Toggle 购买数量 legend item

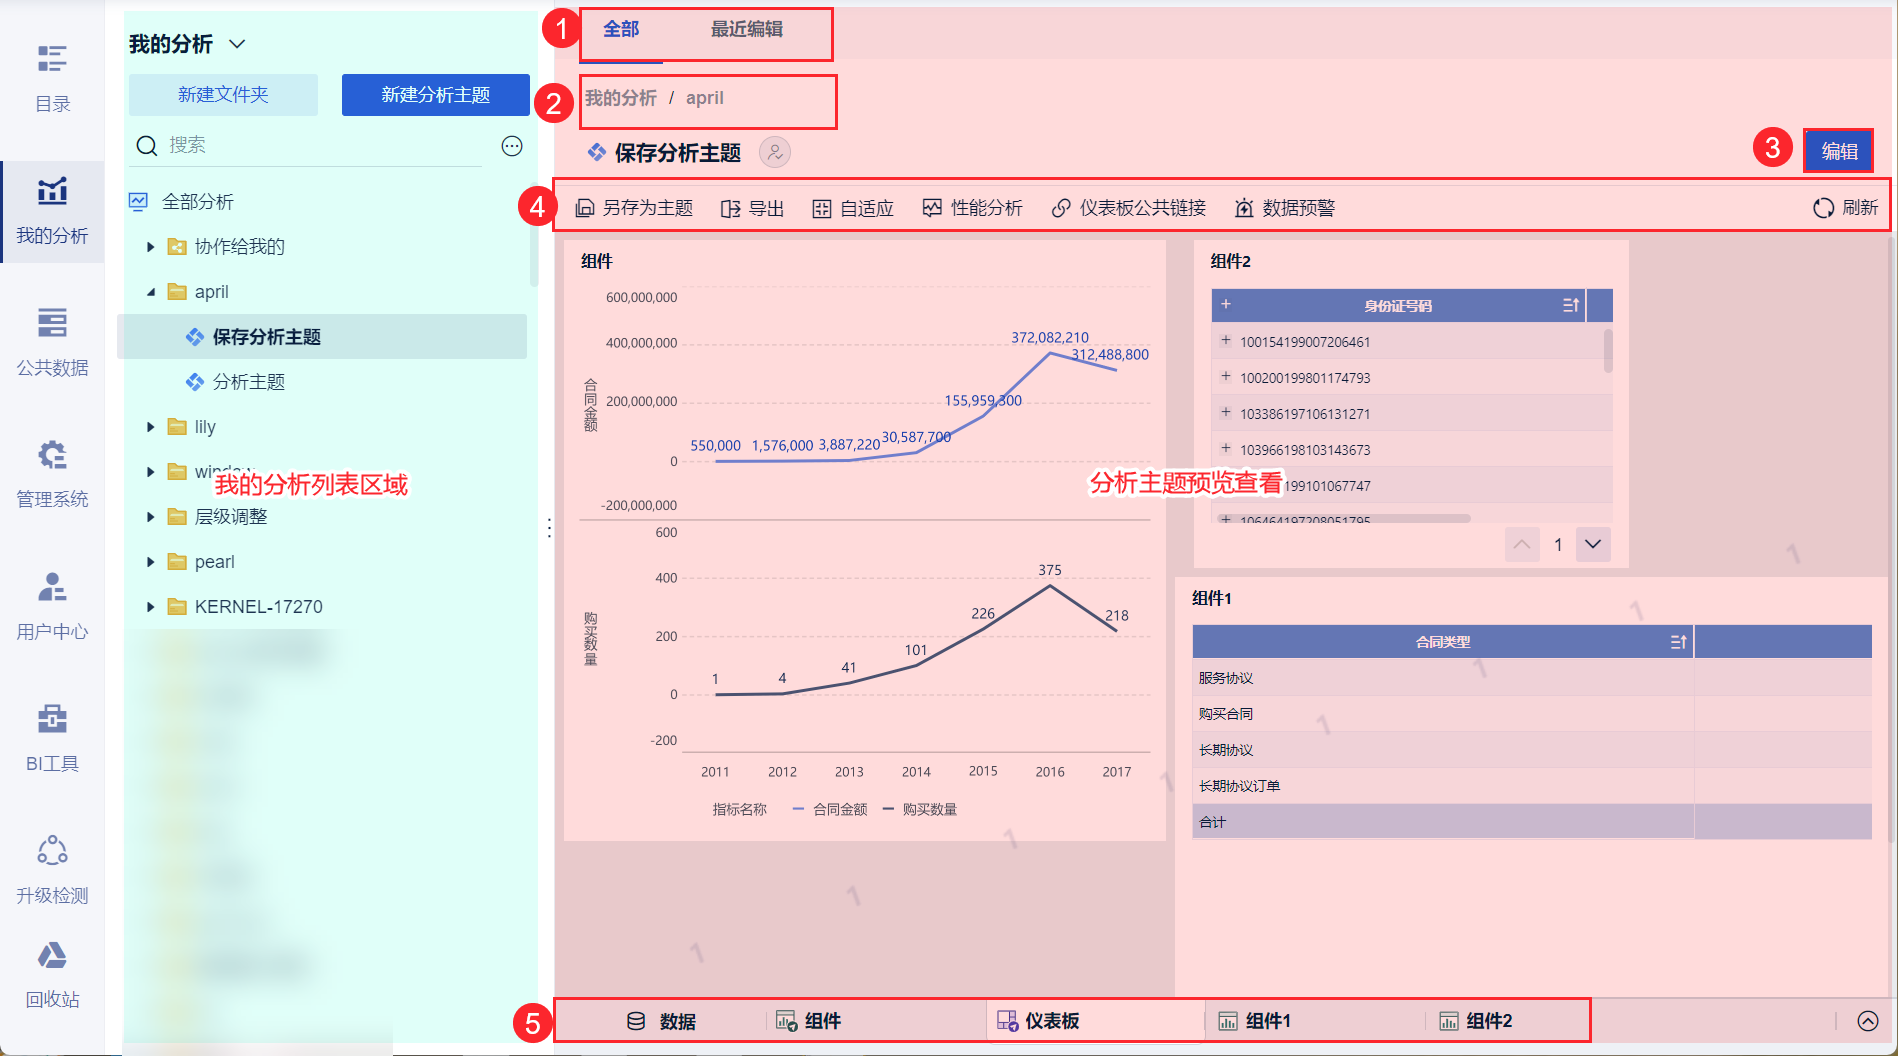920,809
